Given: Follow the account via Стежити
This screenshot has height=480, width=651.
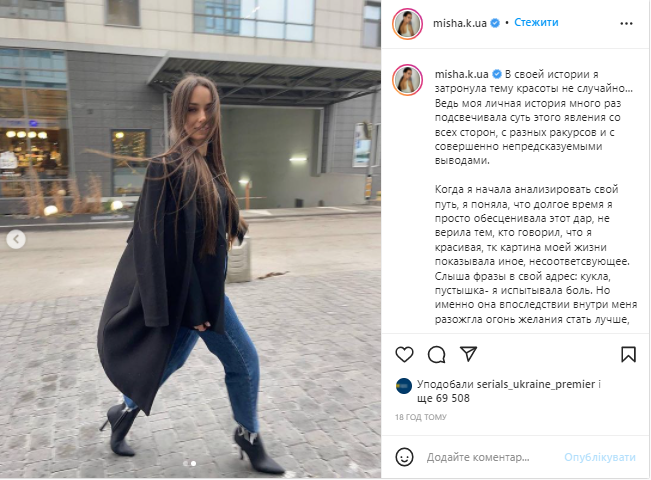Looking at the screenshot, I should 536,22.
